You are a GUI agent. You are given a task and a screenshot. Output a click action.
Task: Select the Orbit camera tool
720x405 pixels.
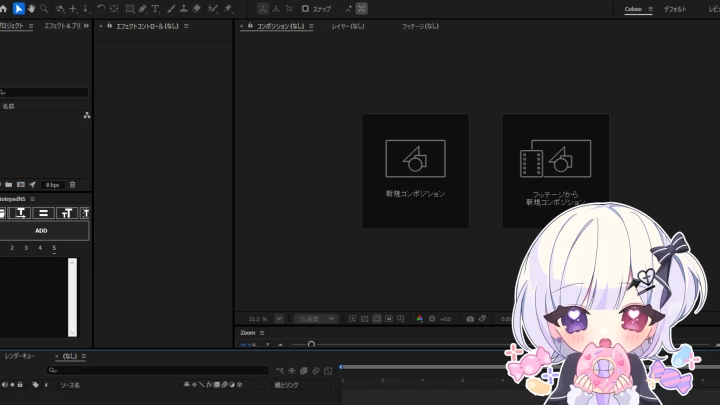pos(60,9)
